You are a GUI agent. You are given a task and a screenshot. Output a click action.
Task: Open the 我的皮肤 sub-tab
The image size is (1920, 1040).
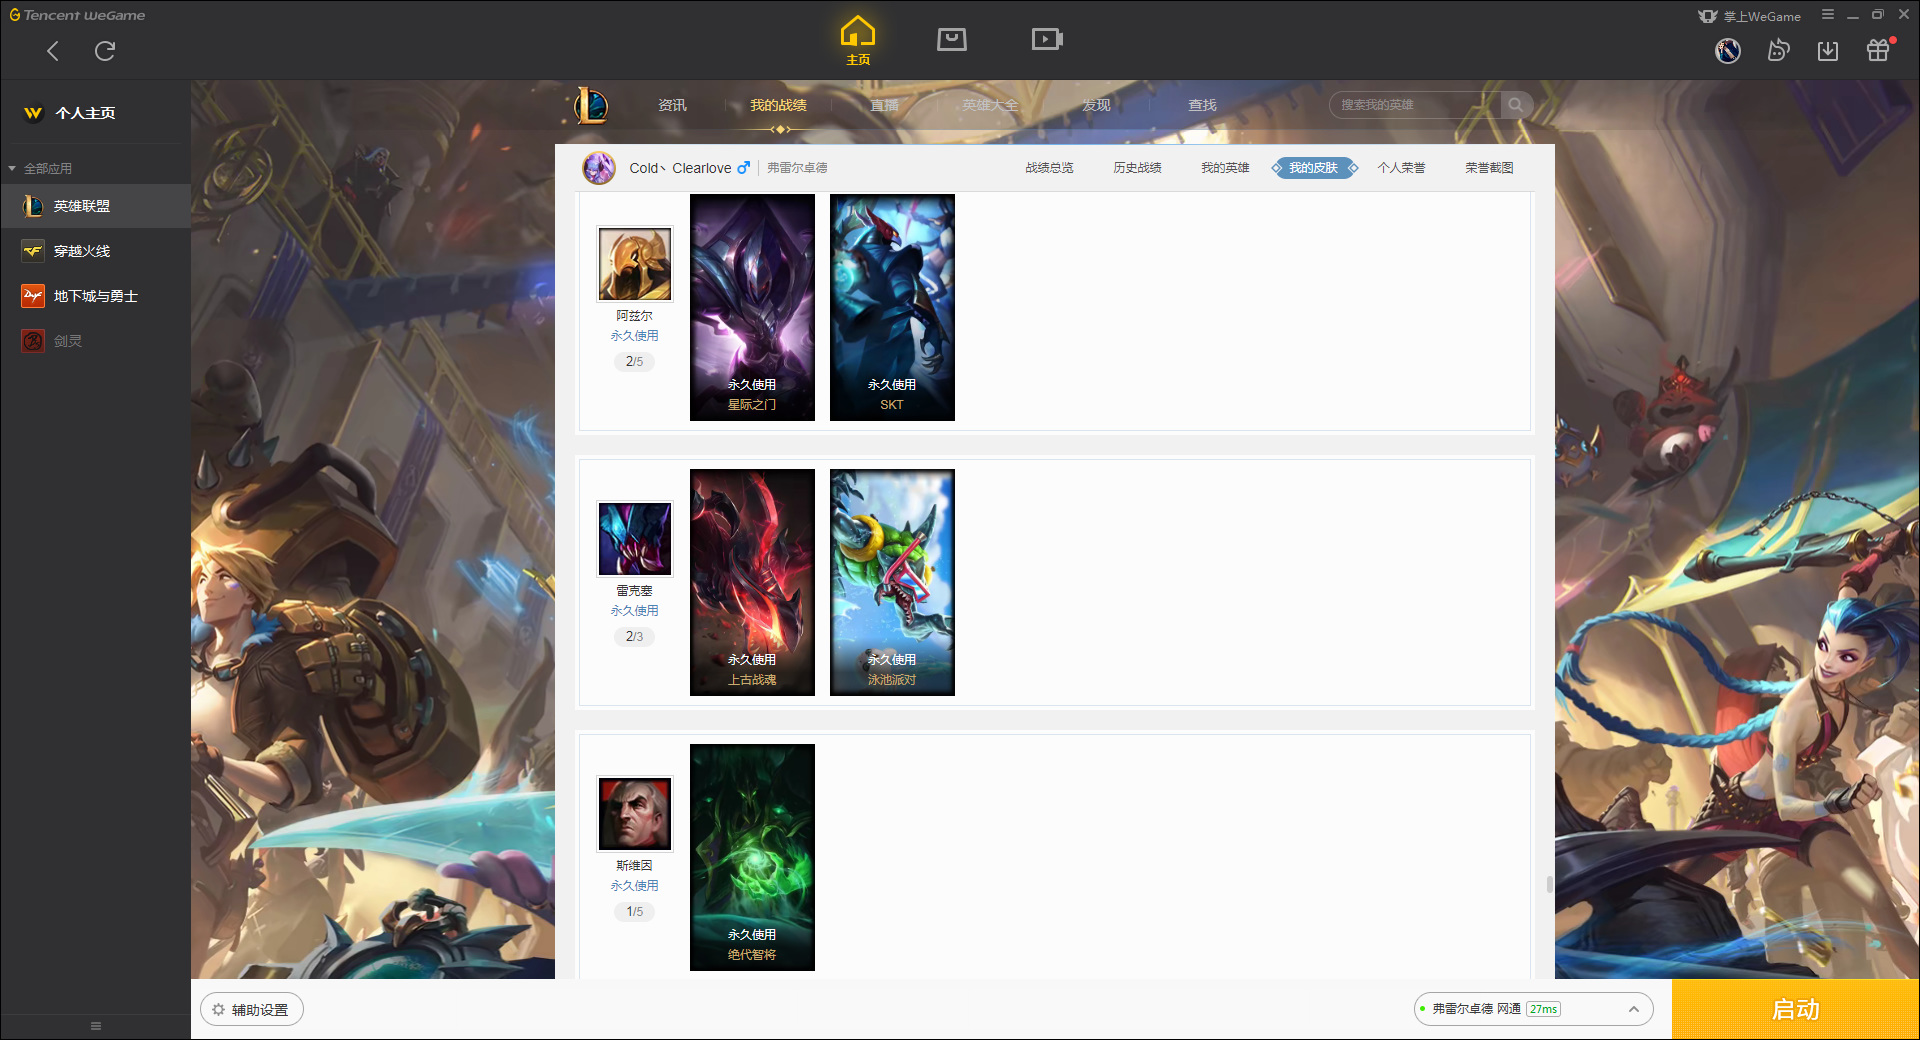pyautogui.click(x=1314, y=168)
